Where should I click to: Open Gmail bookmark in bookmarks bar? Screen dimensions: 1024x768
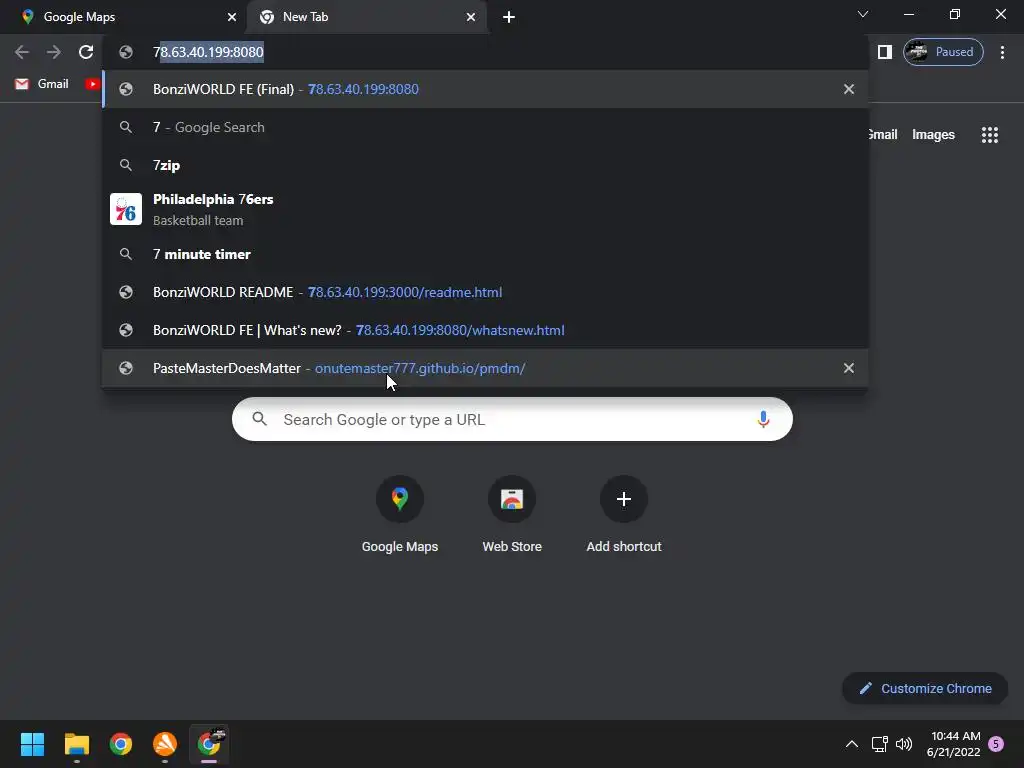coord(42,84)
